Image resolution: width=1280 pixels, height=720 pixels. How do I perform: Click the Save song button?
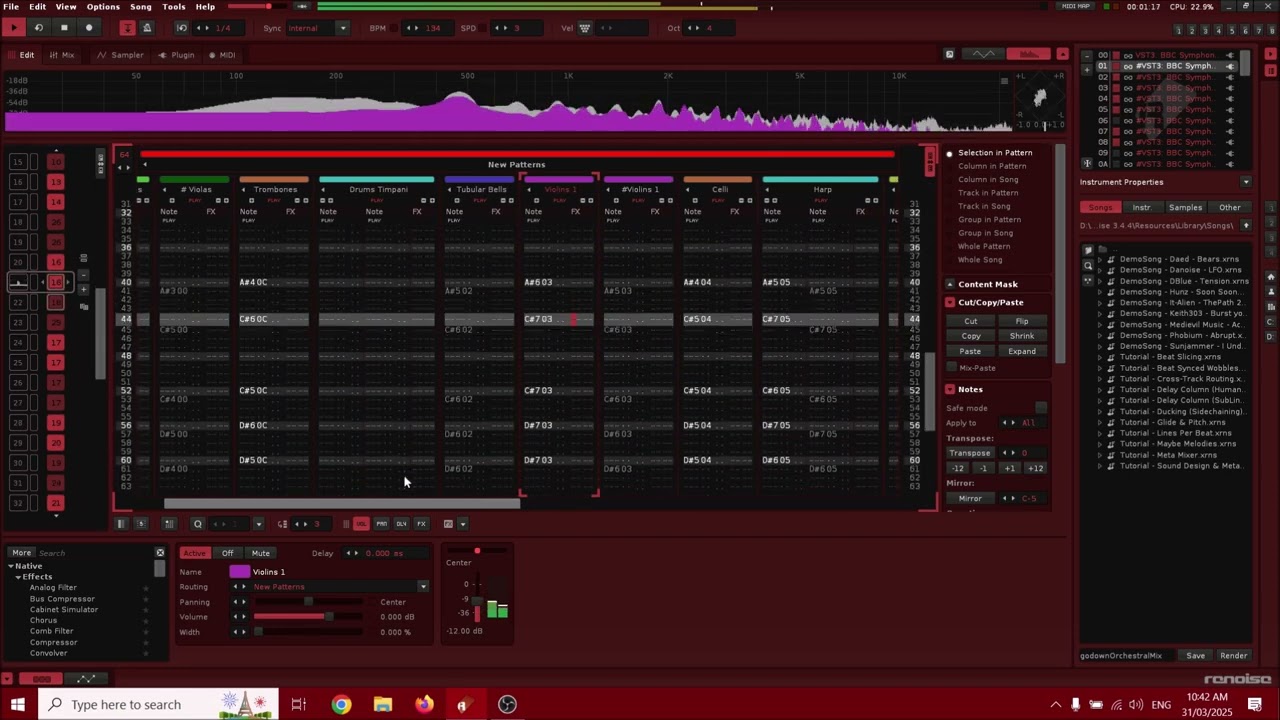pos(1196,656)
